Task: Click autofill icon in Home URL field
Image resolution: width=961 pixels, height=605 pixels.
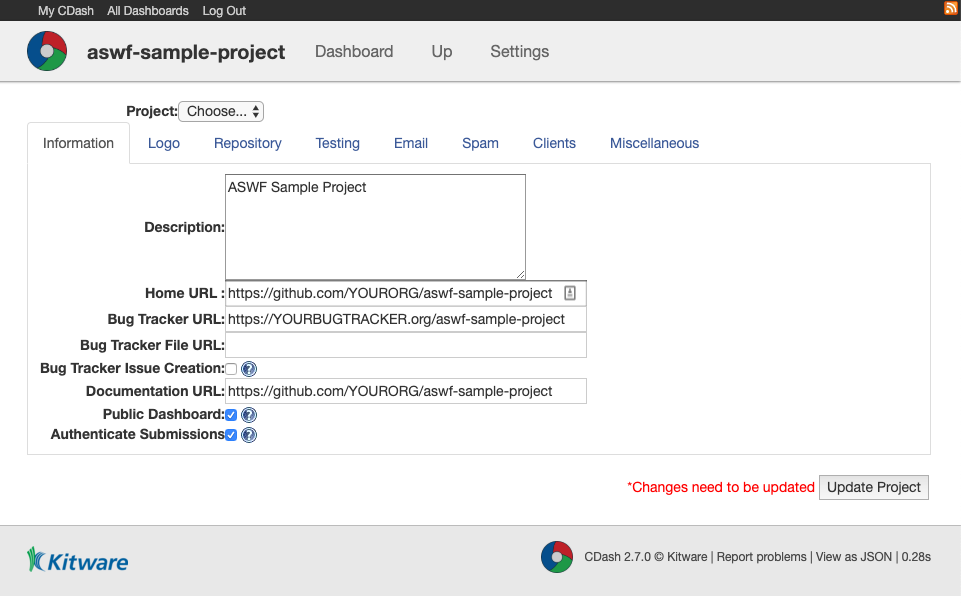Action: pyautogui.click(x=570, y=294)
